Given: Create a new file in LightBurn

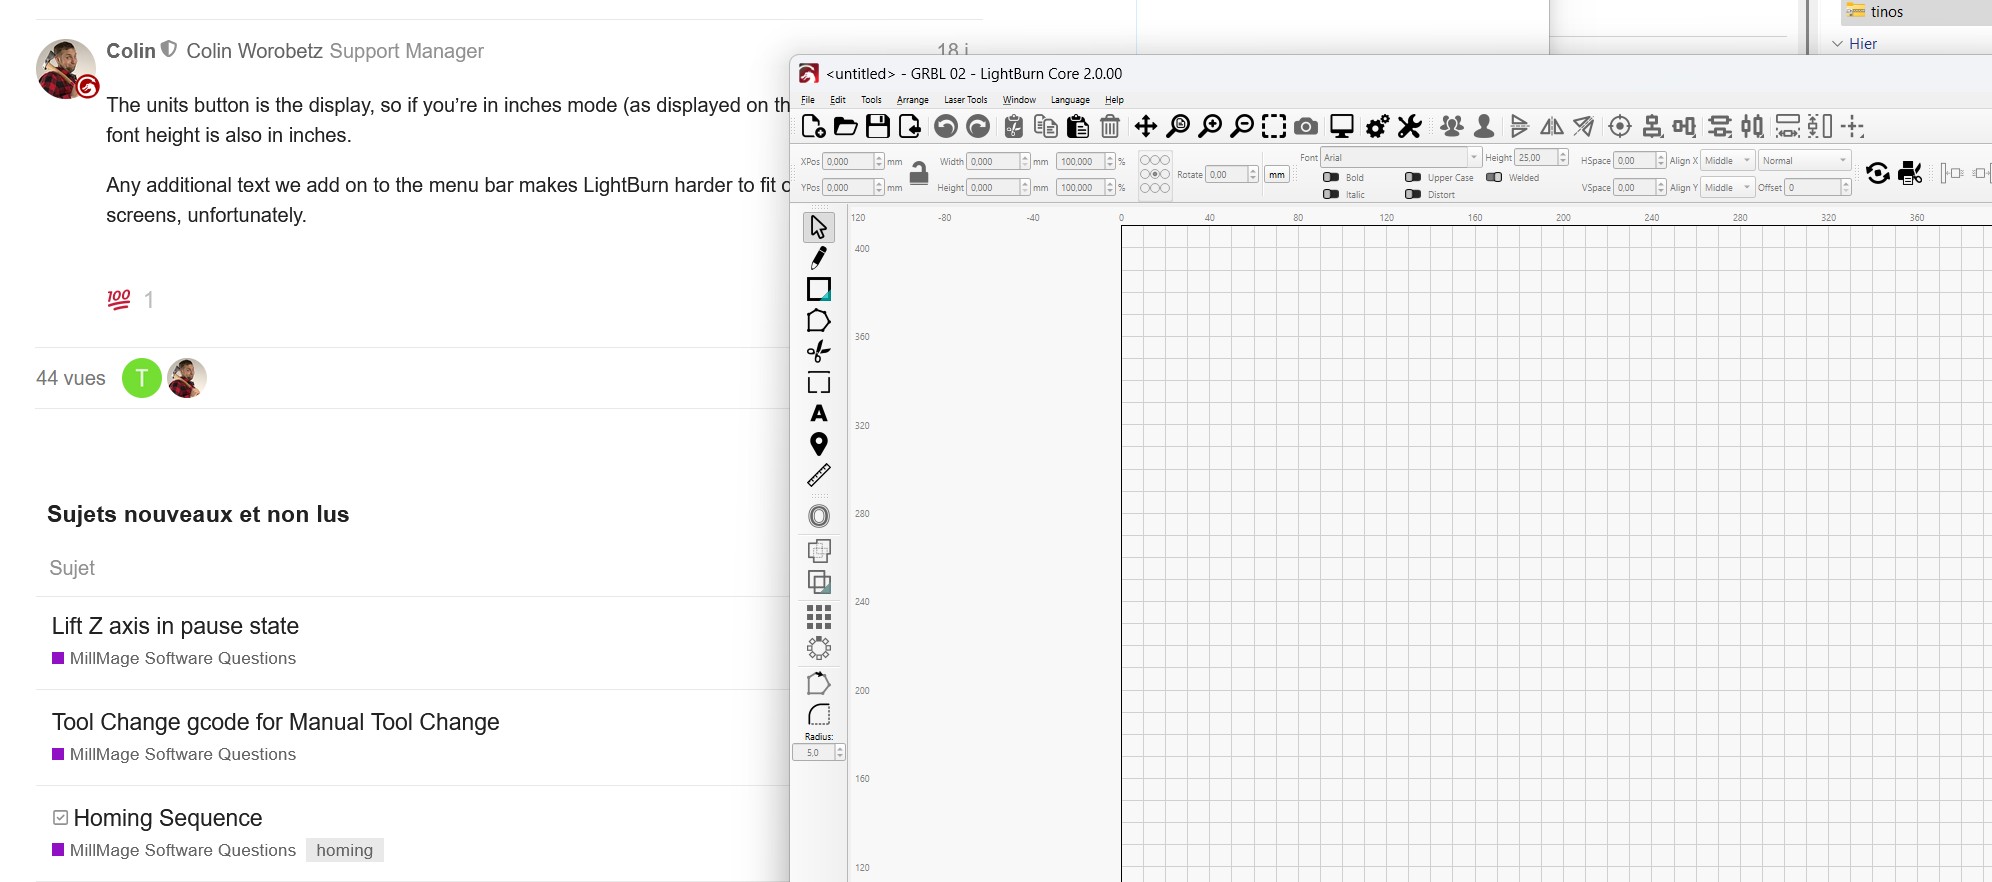Looking at the screenshot, I should [813, 126].
